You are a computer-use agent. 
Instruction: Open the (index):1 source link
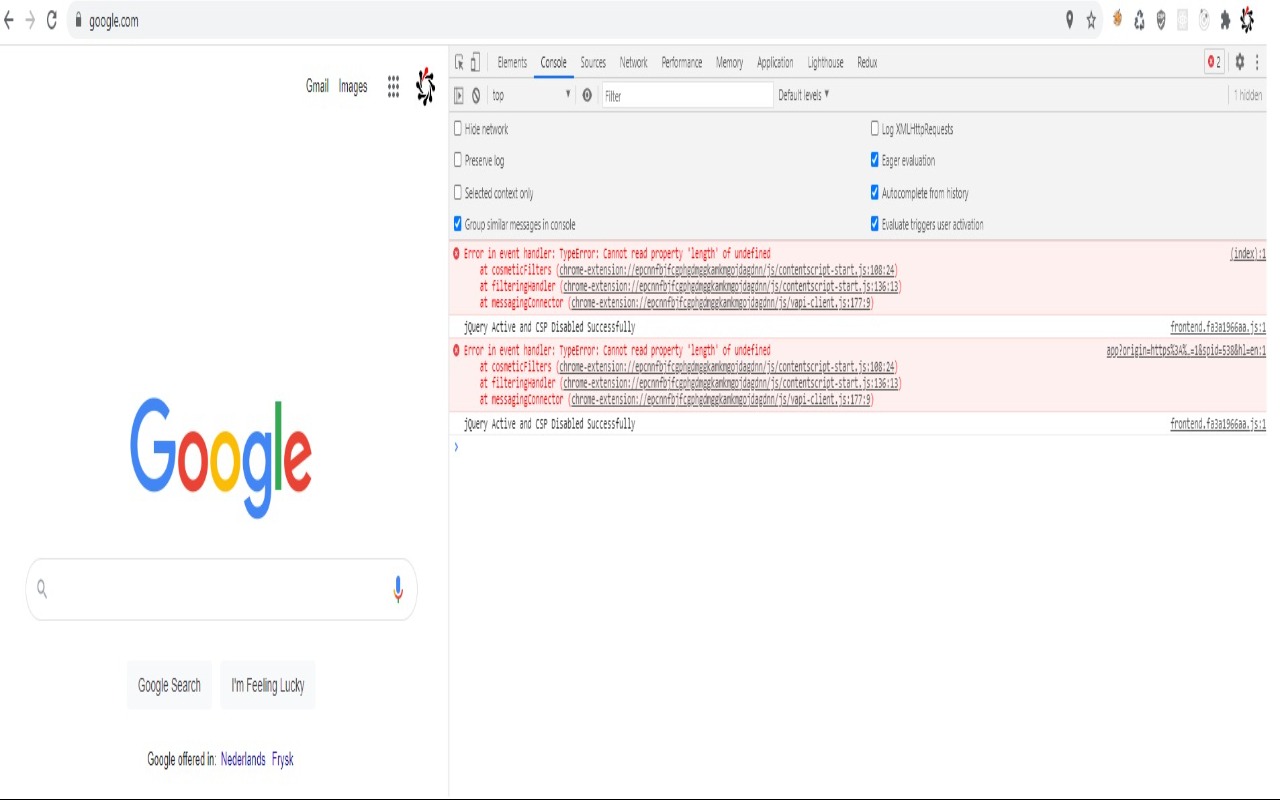(x=1248, y=254)
